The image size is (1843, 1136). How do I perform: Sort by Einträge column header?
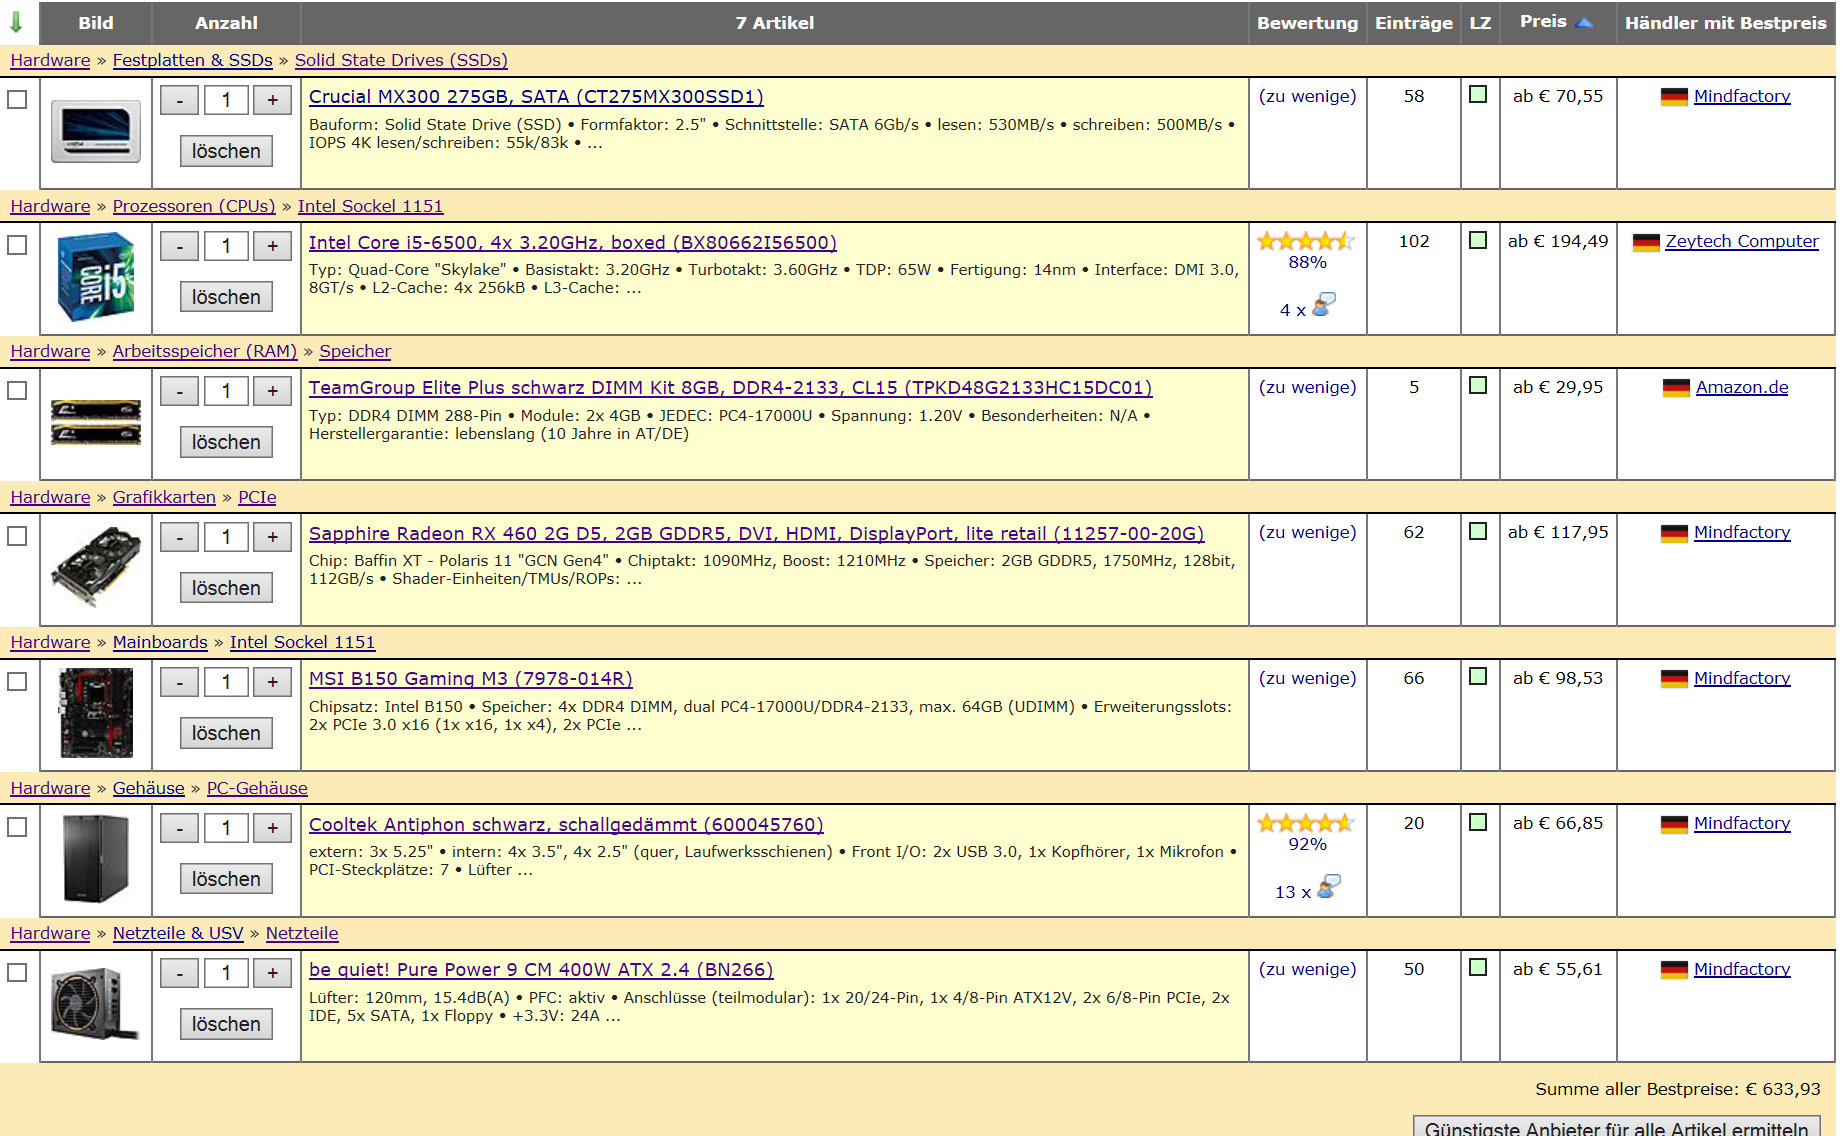click(1413, 23)
